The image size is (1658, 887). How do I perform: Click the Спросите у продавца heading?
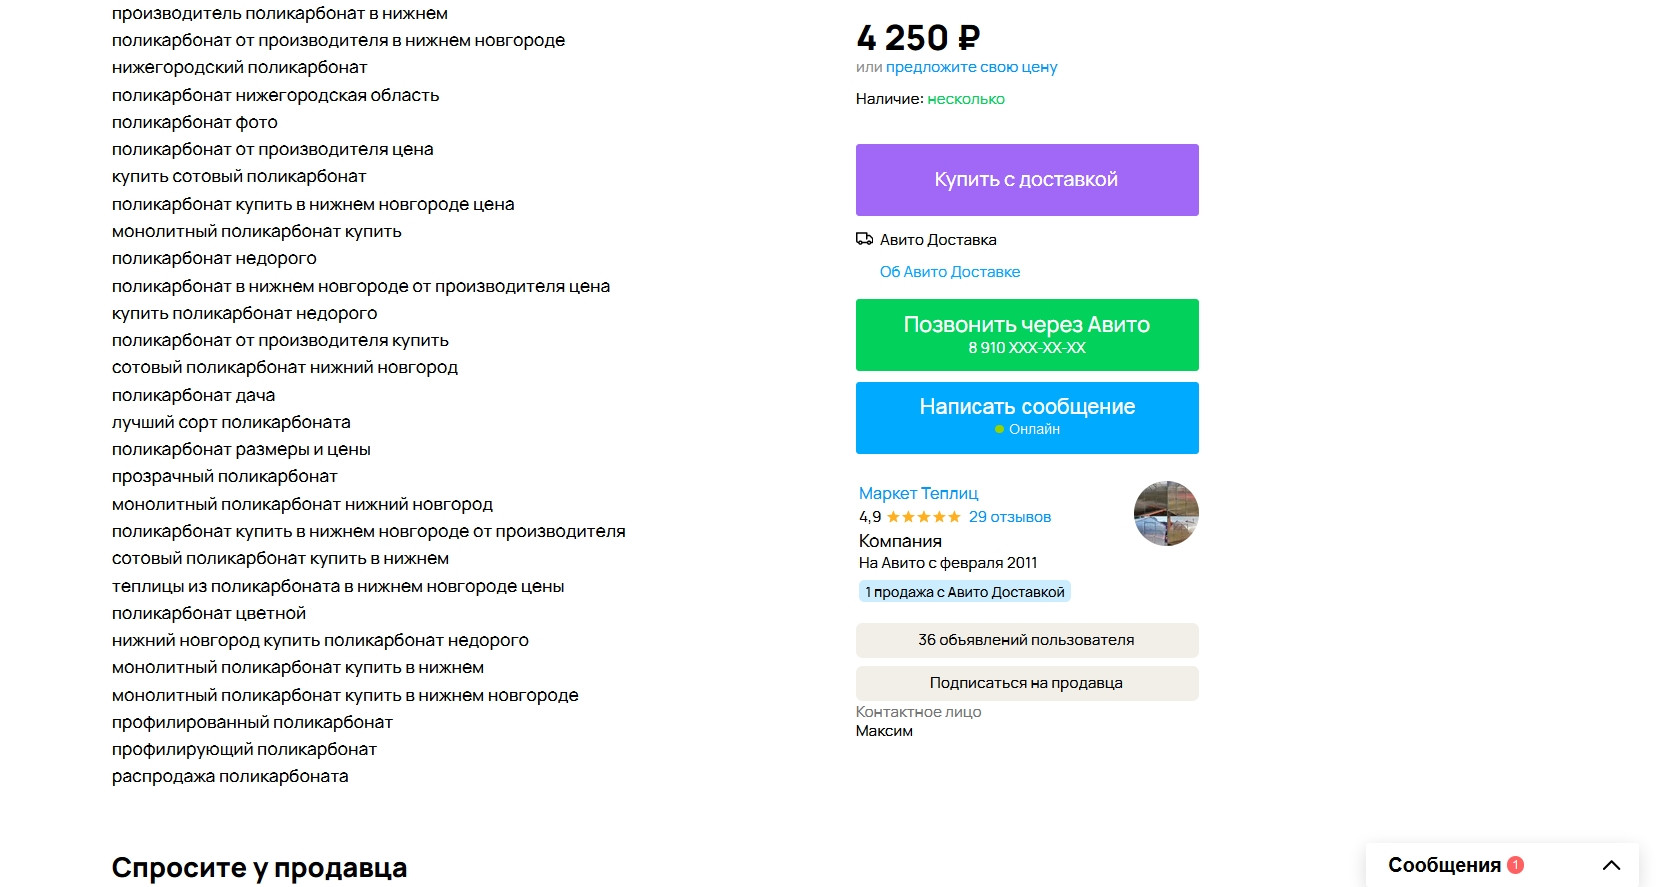coord(259,867)
